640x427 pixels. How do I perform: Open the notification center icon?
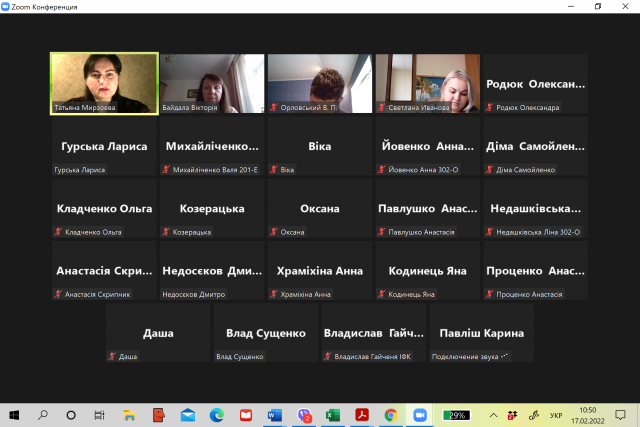click(620, 416)
